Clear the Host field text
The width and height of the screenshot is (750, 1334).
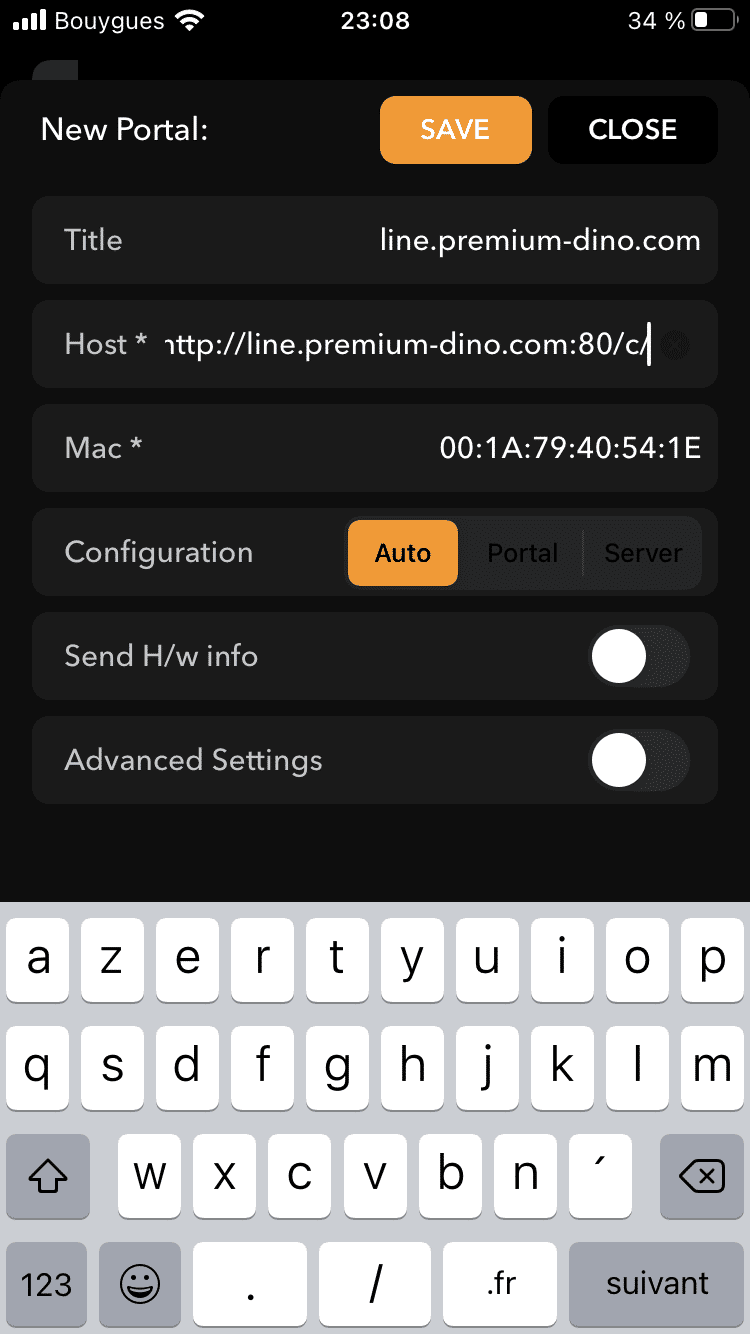[x=676, y=345]
